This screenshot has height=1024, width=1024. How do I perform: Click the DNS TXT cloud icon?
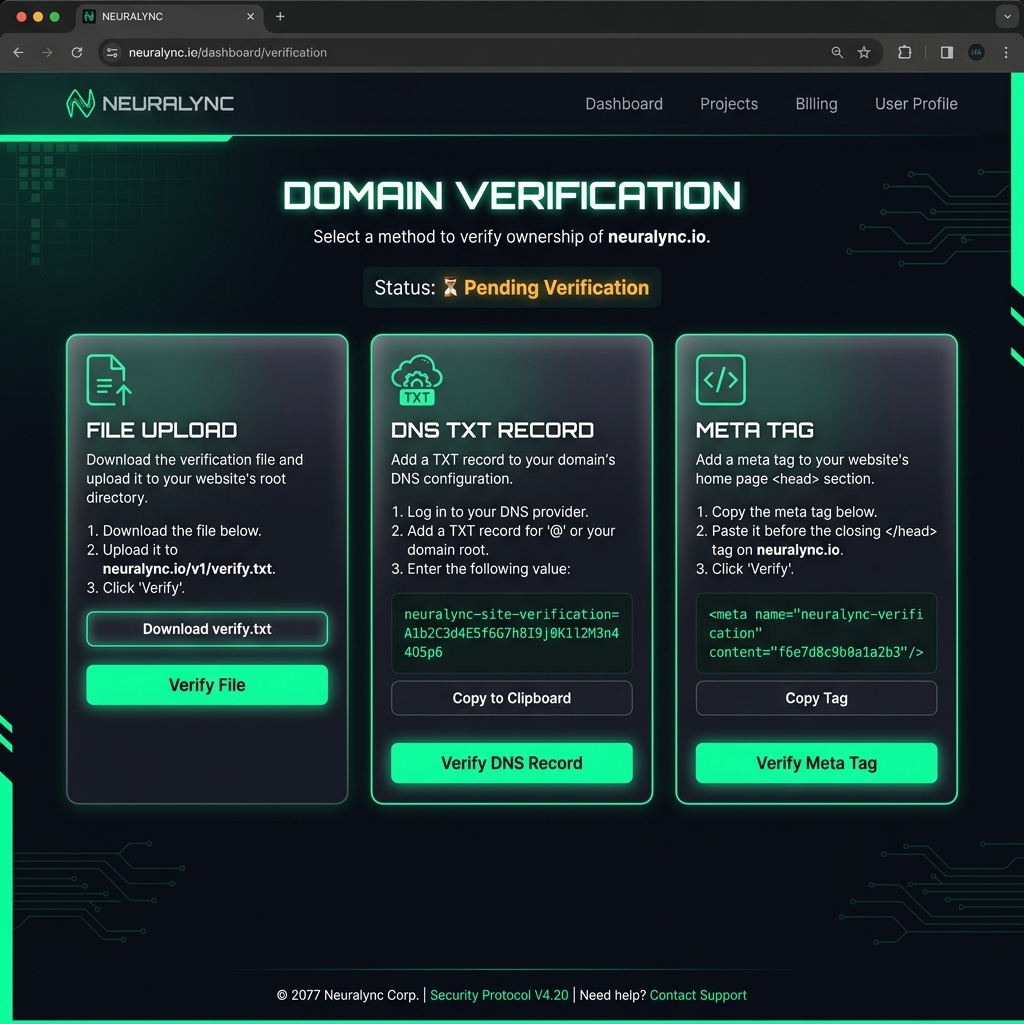[x=416, y=381]
